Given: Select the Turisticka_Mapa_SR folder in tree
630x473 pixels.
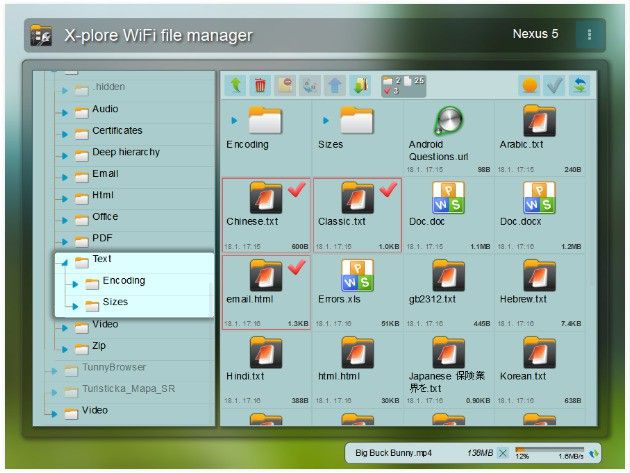Looking at the screenshot, I should click(128, 389).
